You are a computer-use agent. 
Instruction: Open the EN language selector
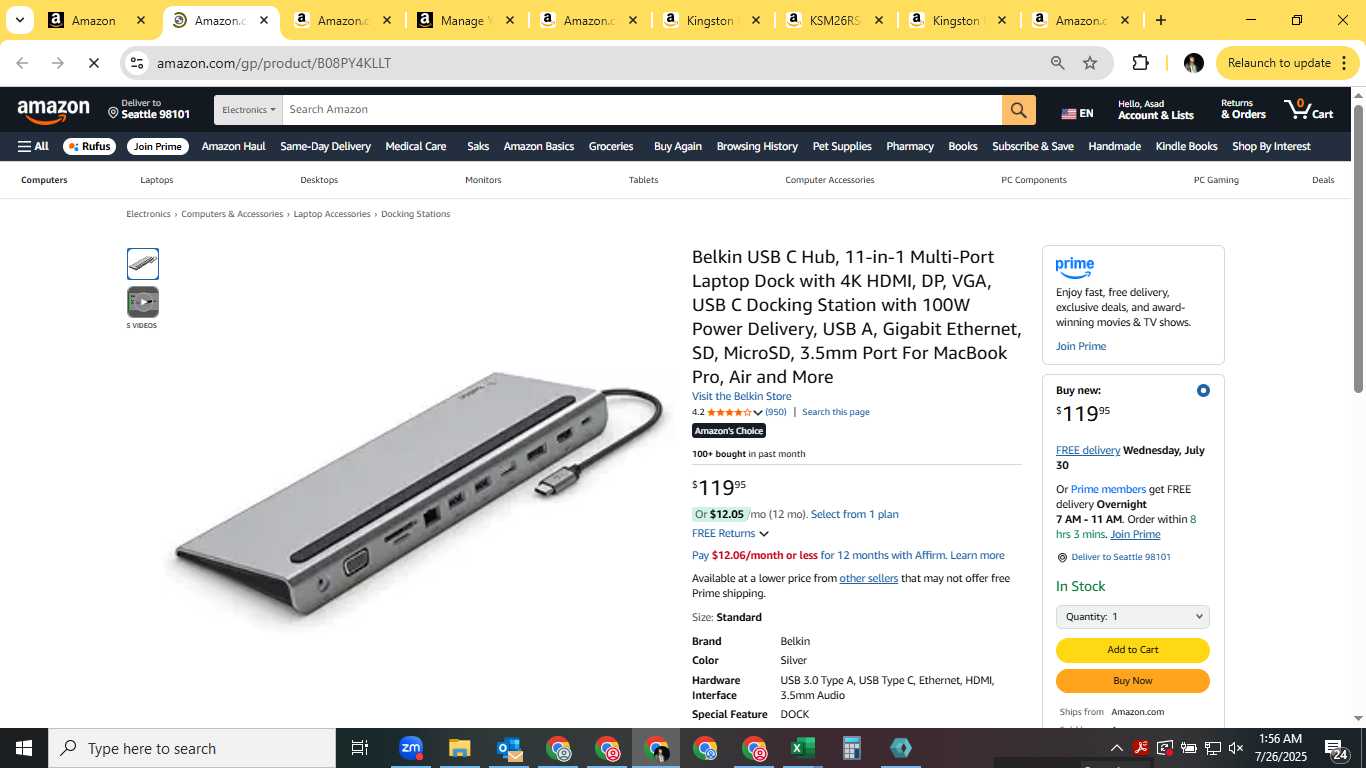pos(1077,113)
